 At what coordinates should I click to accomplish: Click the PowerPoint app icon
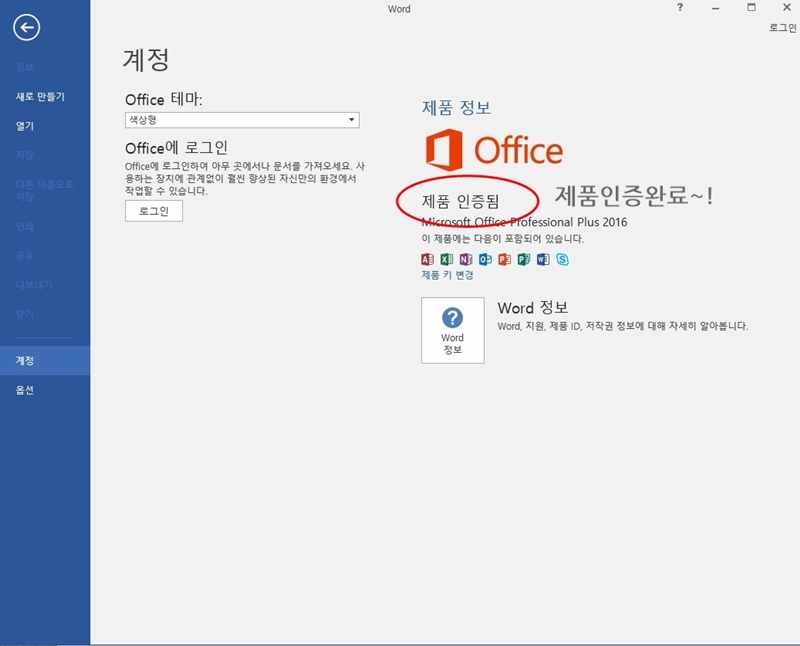(x=504, y=259)
